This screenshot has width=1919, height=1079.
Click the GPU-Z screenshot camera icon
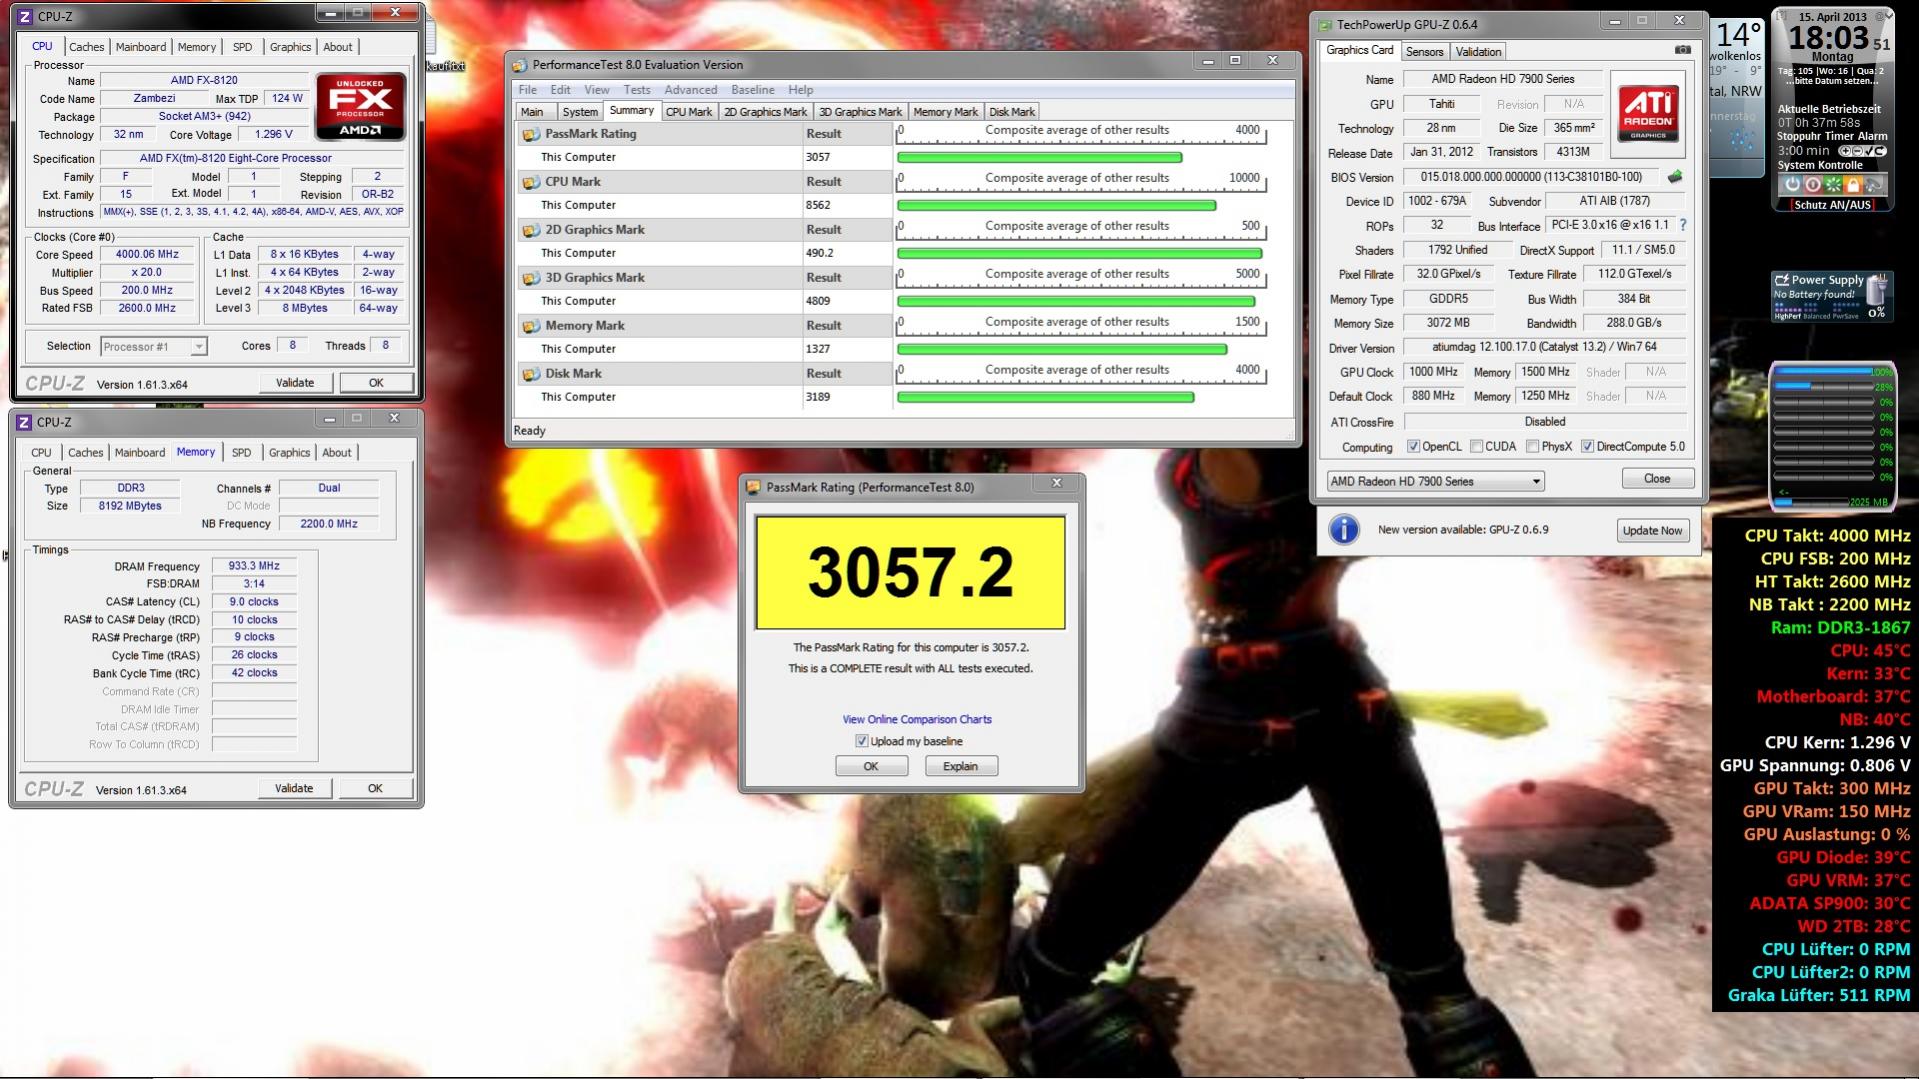tap(1683, 50)
